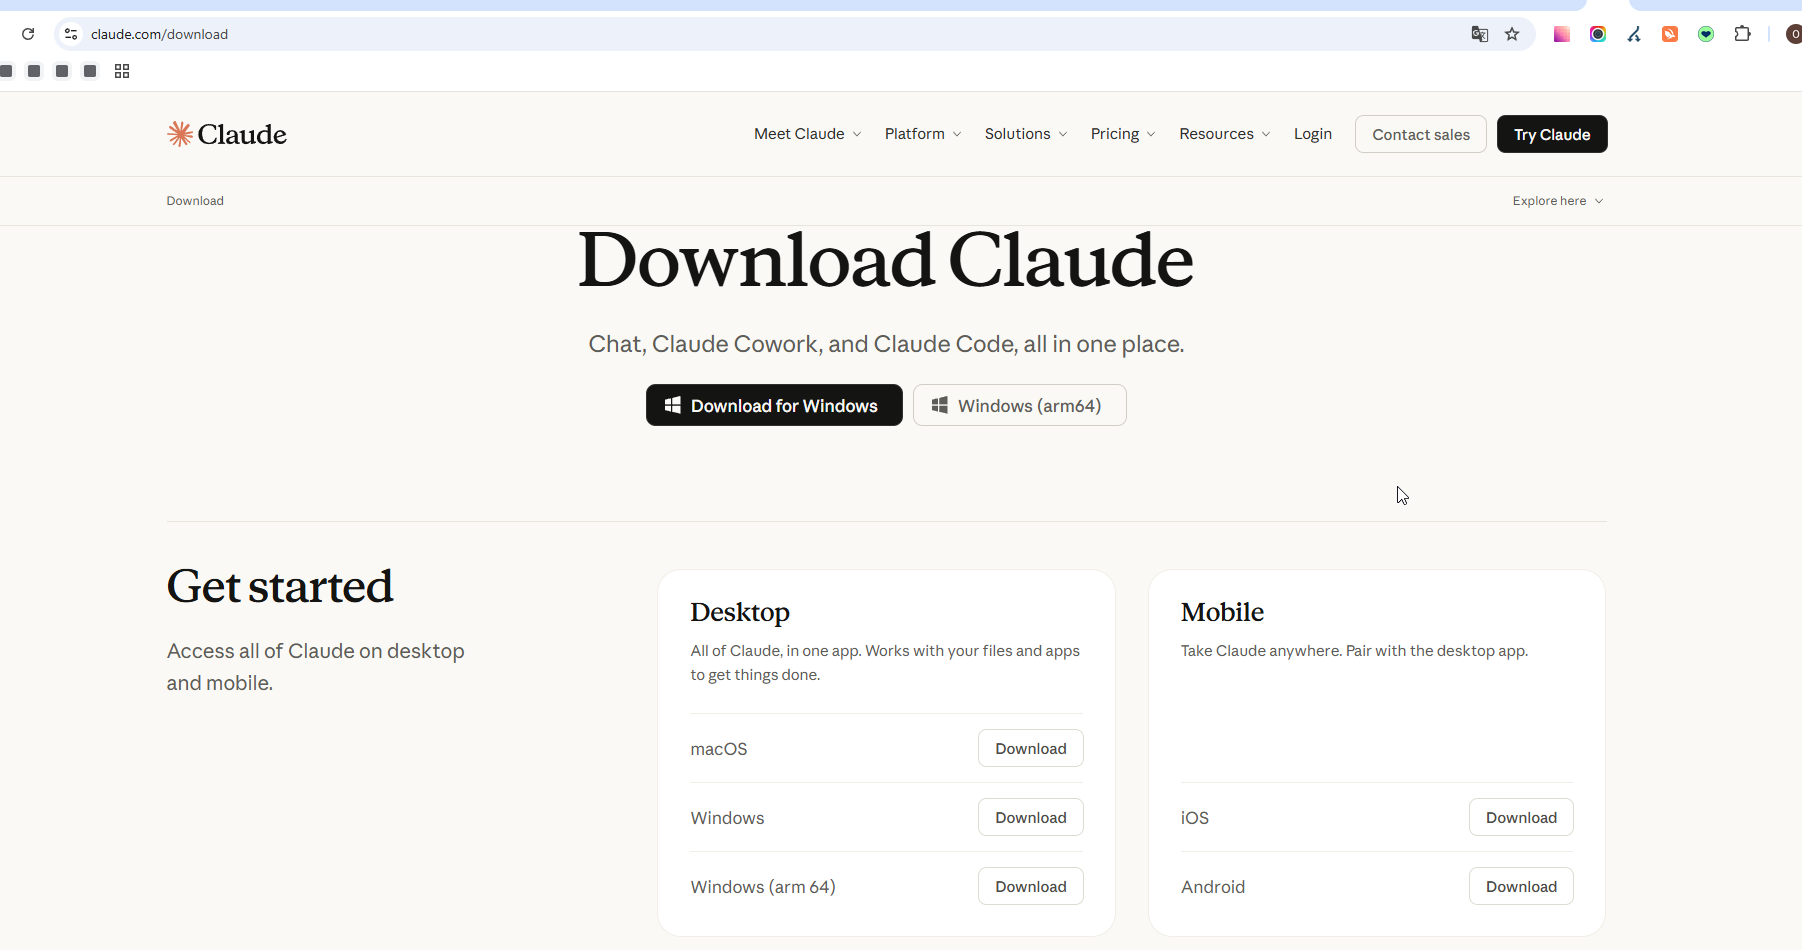The image size is (1802, 950).
Task: Click Download in the Windows (arm 64) row
Action: (1031, 886)
